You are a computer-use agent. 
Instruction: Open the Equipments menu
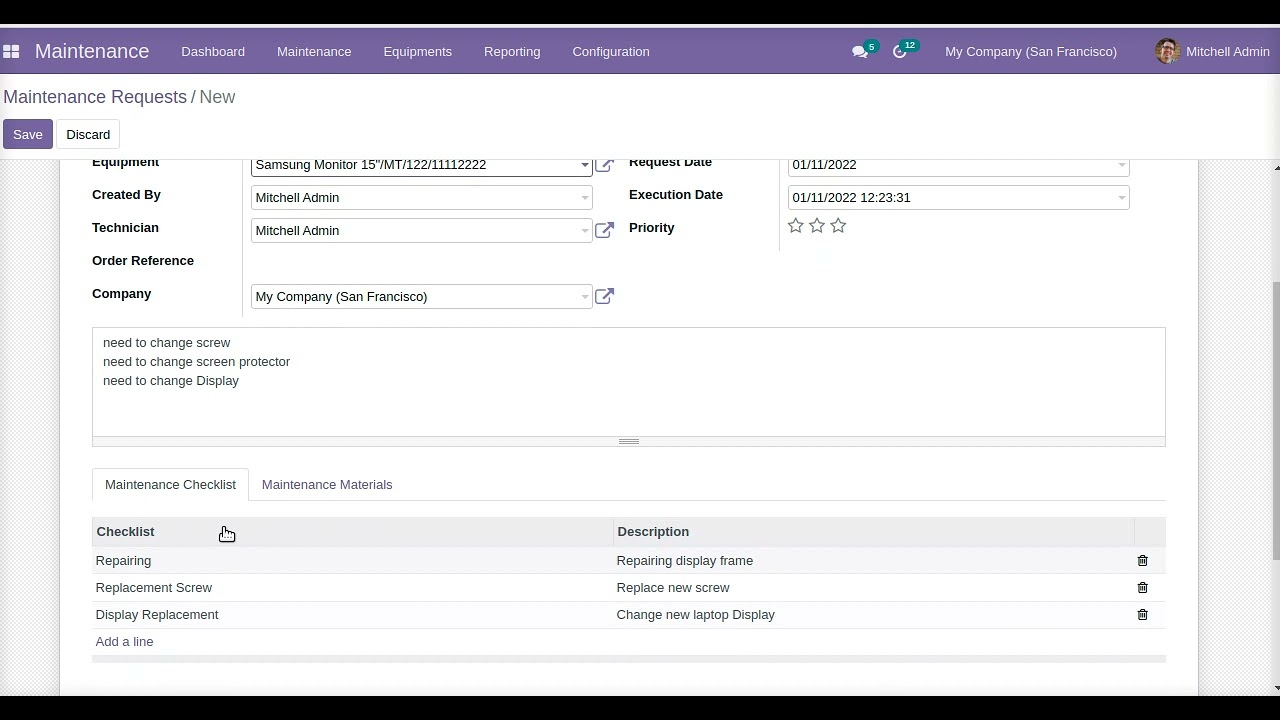click(418, 51)
